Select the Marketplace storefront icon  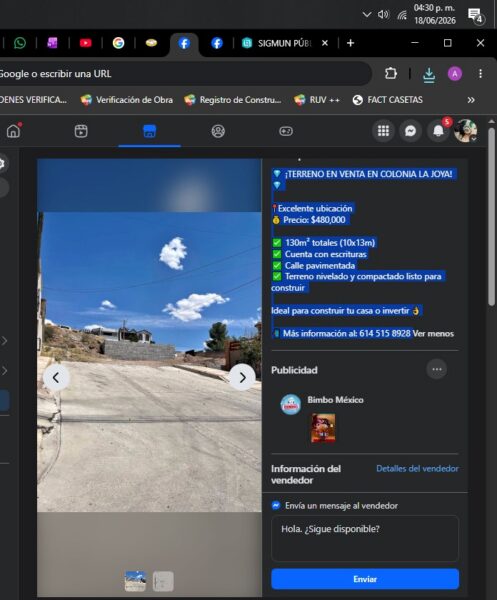(149, 131)
